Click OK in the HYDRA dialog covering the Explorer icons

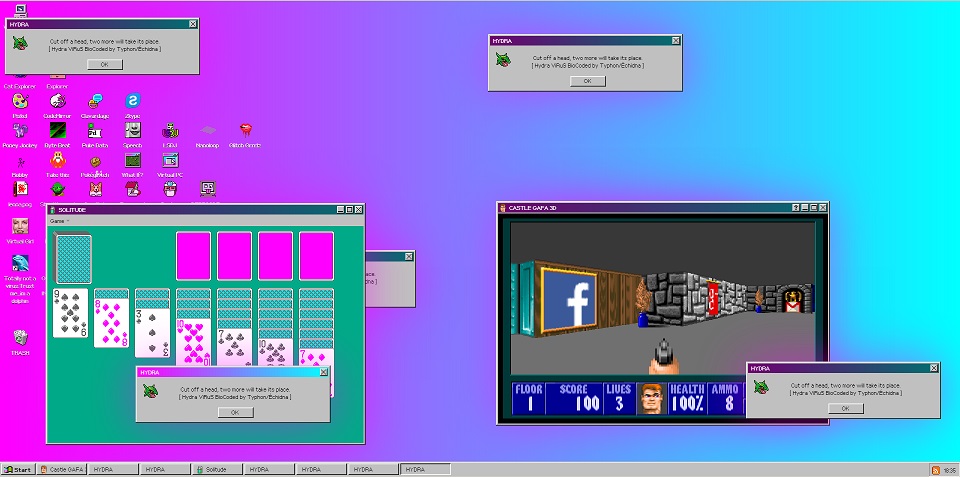[x=105, y=64]
